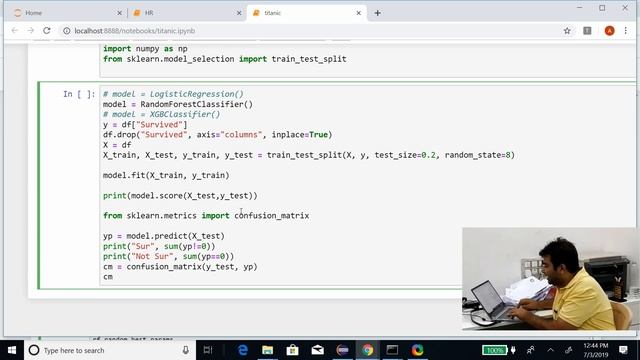View site information icon in address bar
640x360 pixels.
coord(67,31)
